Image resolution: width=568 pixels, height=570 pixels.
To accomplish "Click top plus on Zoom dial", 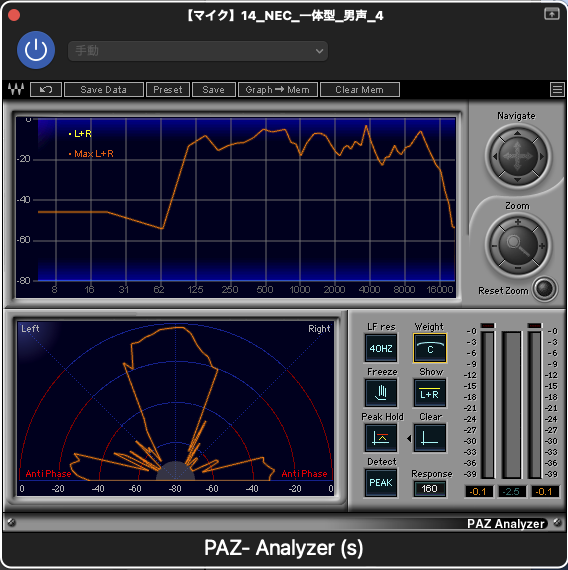I will pos(518,222).
